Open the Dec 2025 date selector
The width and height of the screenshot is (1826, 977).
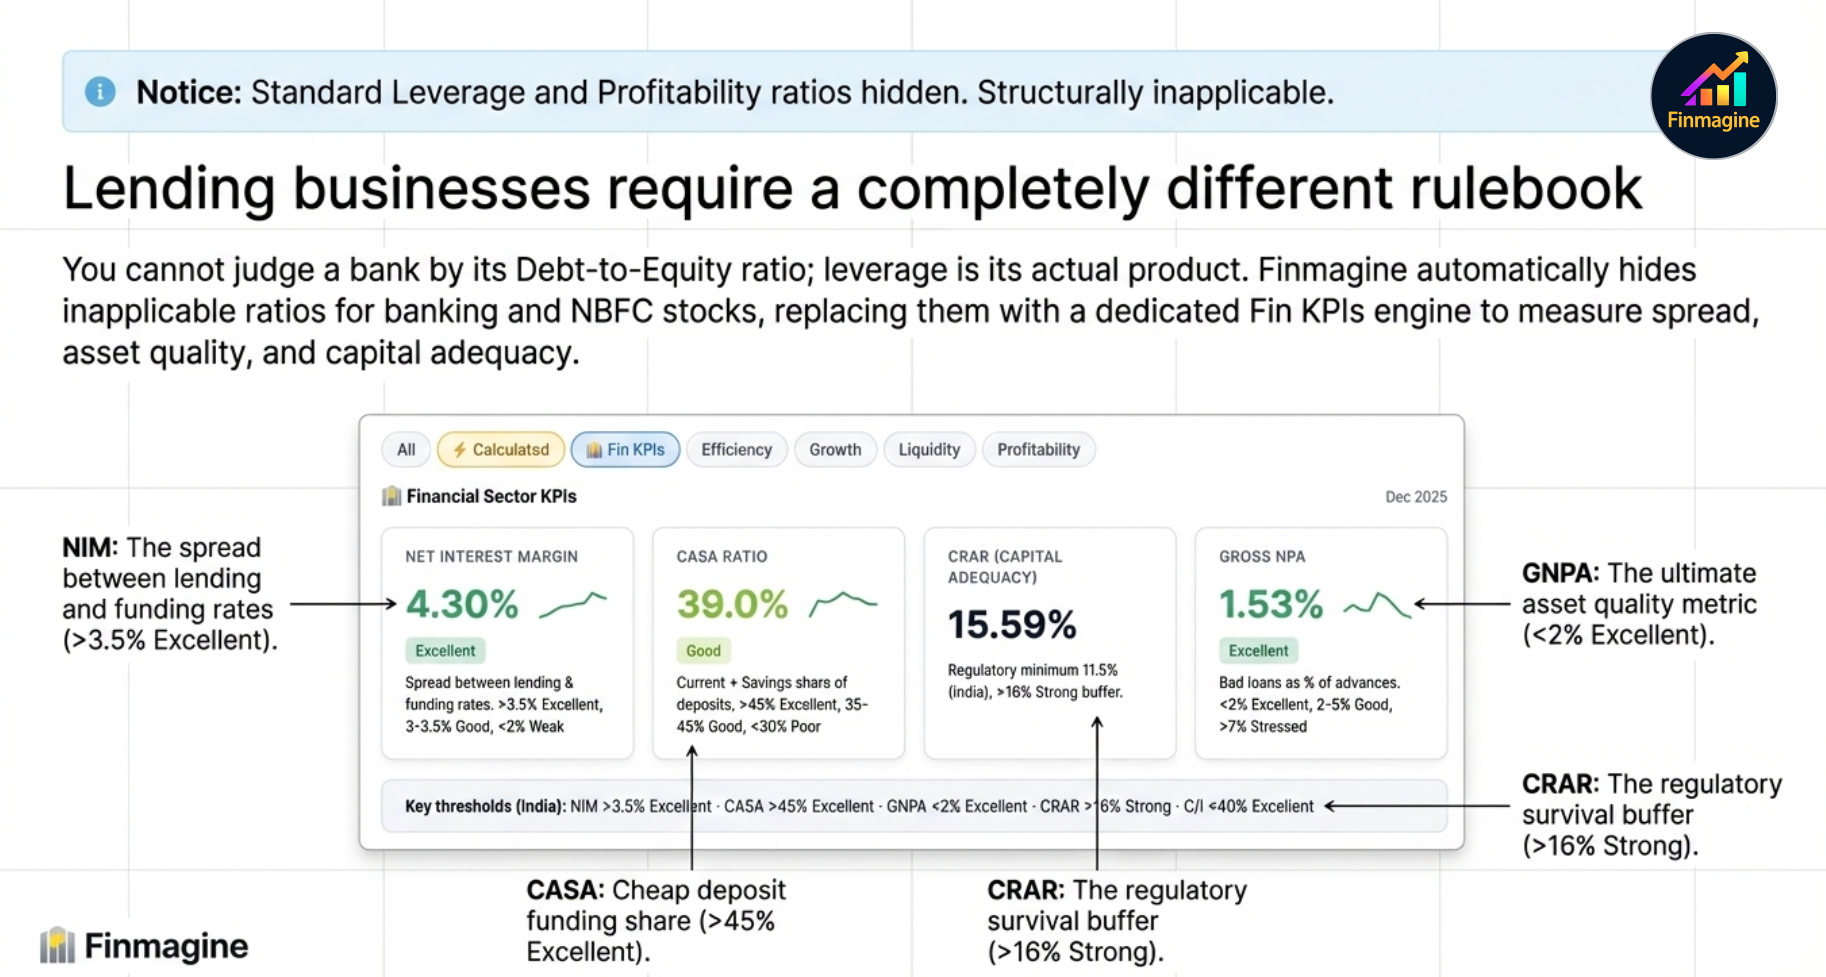[x=1416, y=495]
